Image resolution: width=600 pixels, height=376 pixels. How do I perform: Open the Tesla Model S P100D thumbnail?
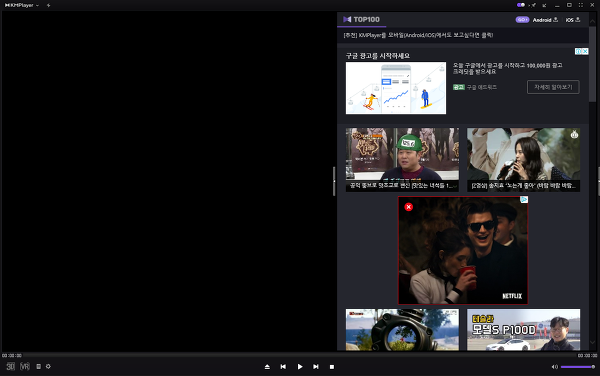523,330
